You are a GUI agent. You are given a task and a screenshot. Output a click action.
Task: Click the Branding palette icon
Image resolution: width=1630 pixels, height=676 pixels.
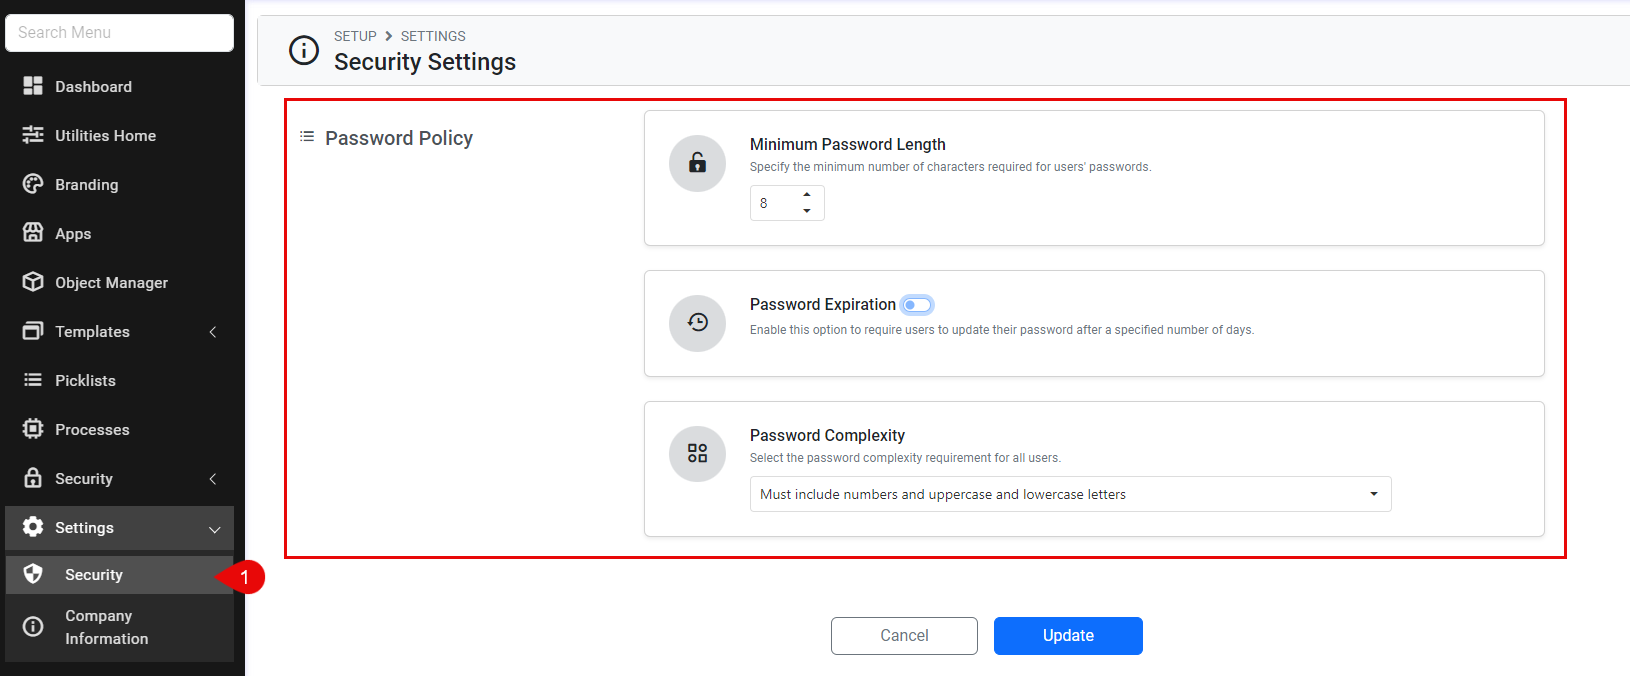[x=33, y=184]
